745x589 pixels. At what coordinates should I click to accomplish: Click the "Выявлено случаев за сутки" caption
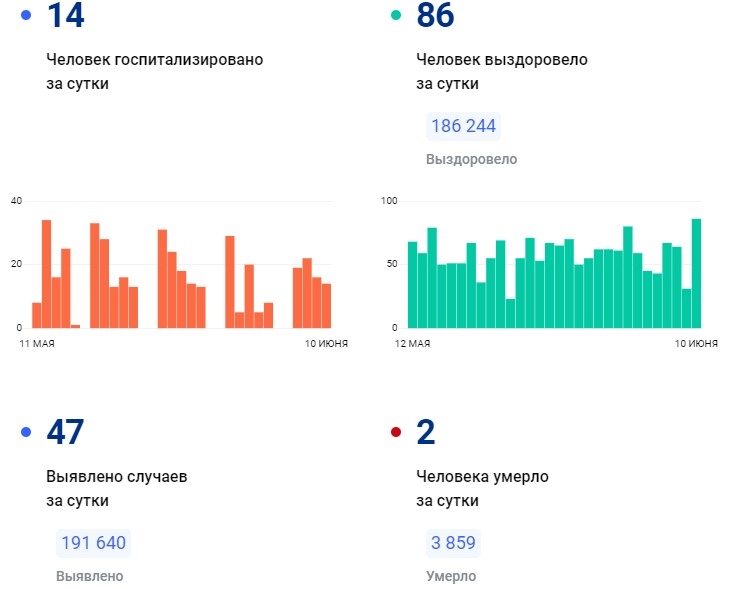coord(116,488)
